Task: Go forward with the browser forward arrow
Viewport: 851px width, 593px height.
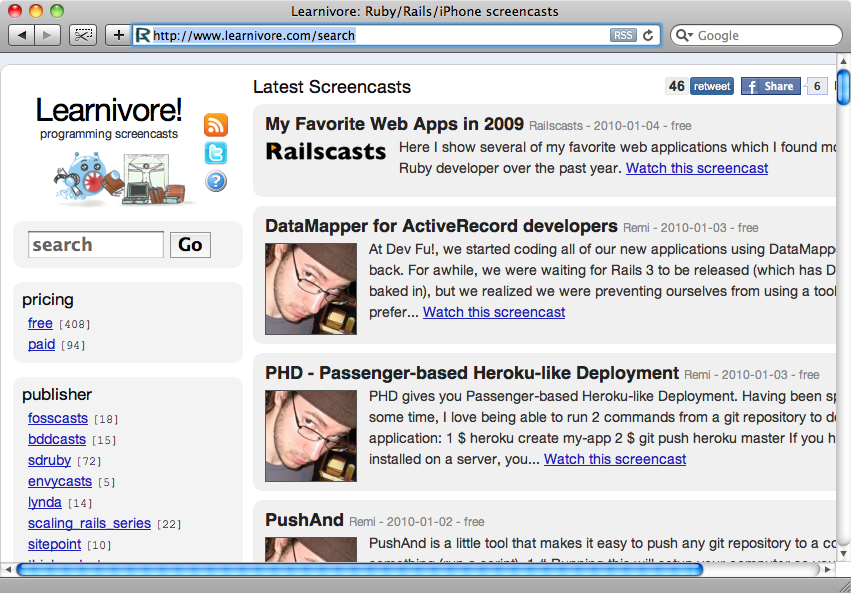Action: (x=47, y=35)
